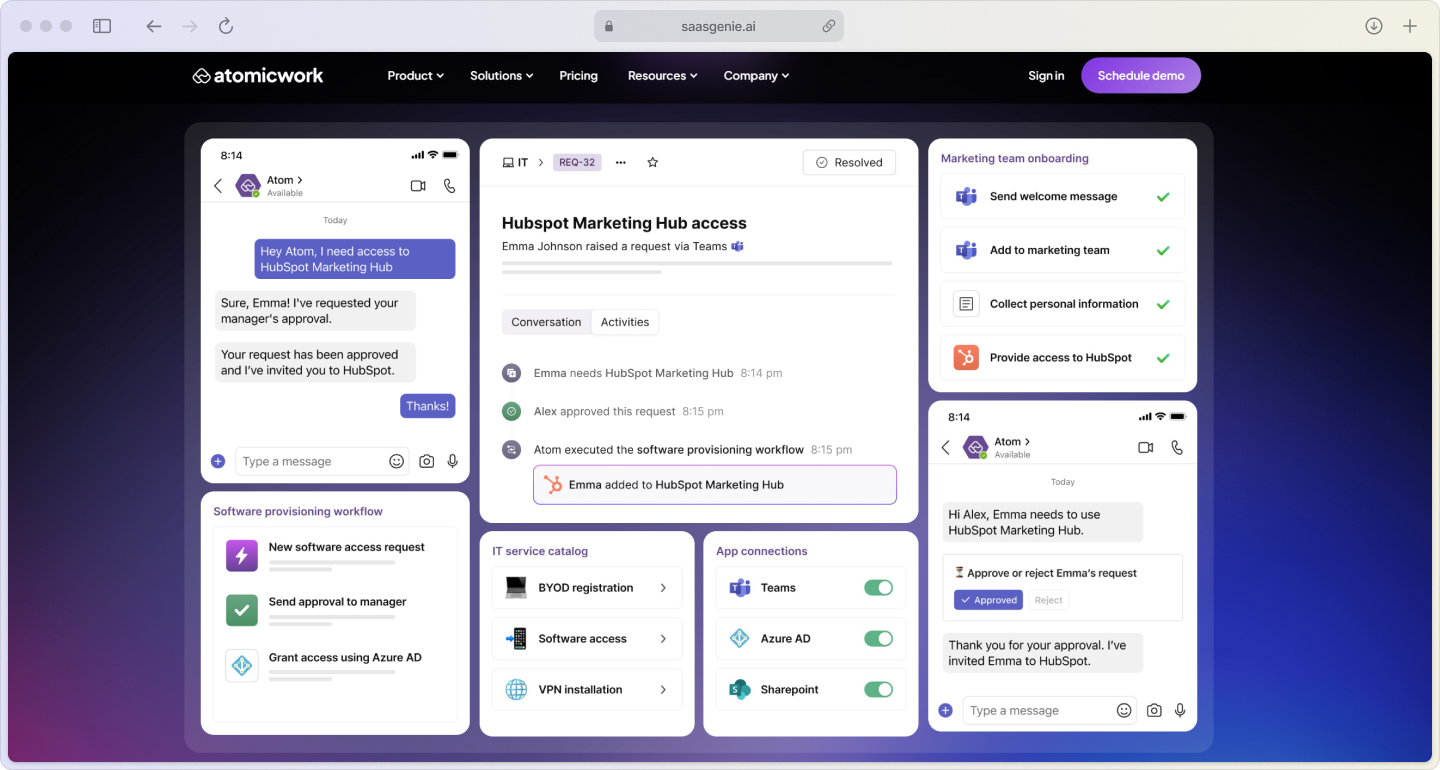The width and height of the screenshot is (1440, 770).
Task: Switch to the Activities tab
Action: [625, 322]
